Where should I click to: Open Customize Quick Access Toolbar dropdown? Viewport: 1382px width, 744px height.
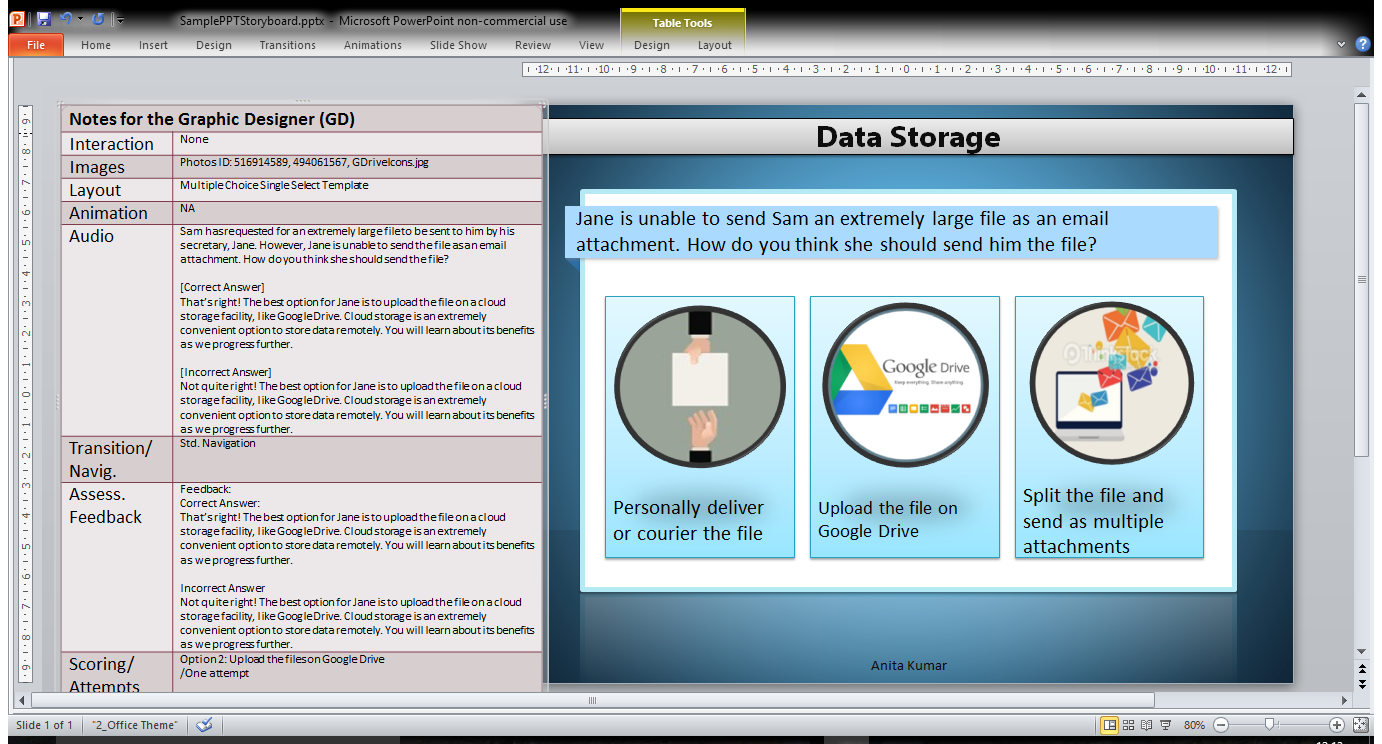click(x=120, y=20)
